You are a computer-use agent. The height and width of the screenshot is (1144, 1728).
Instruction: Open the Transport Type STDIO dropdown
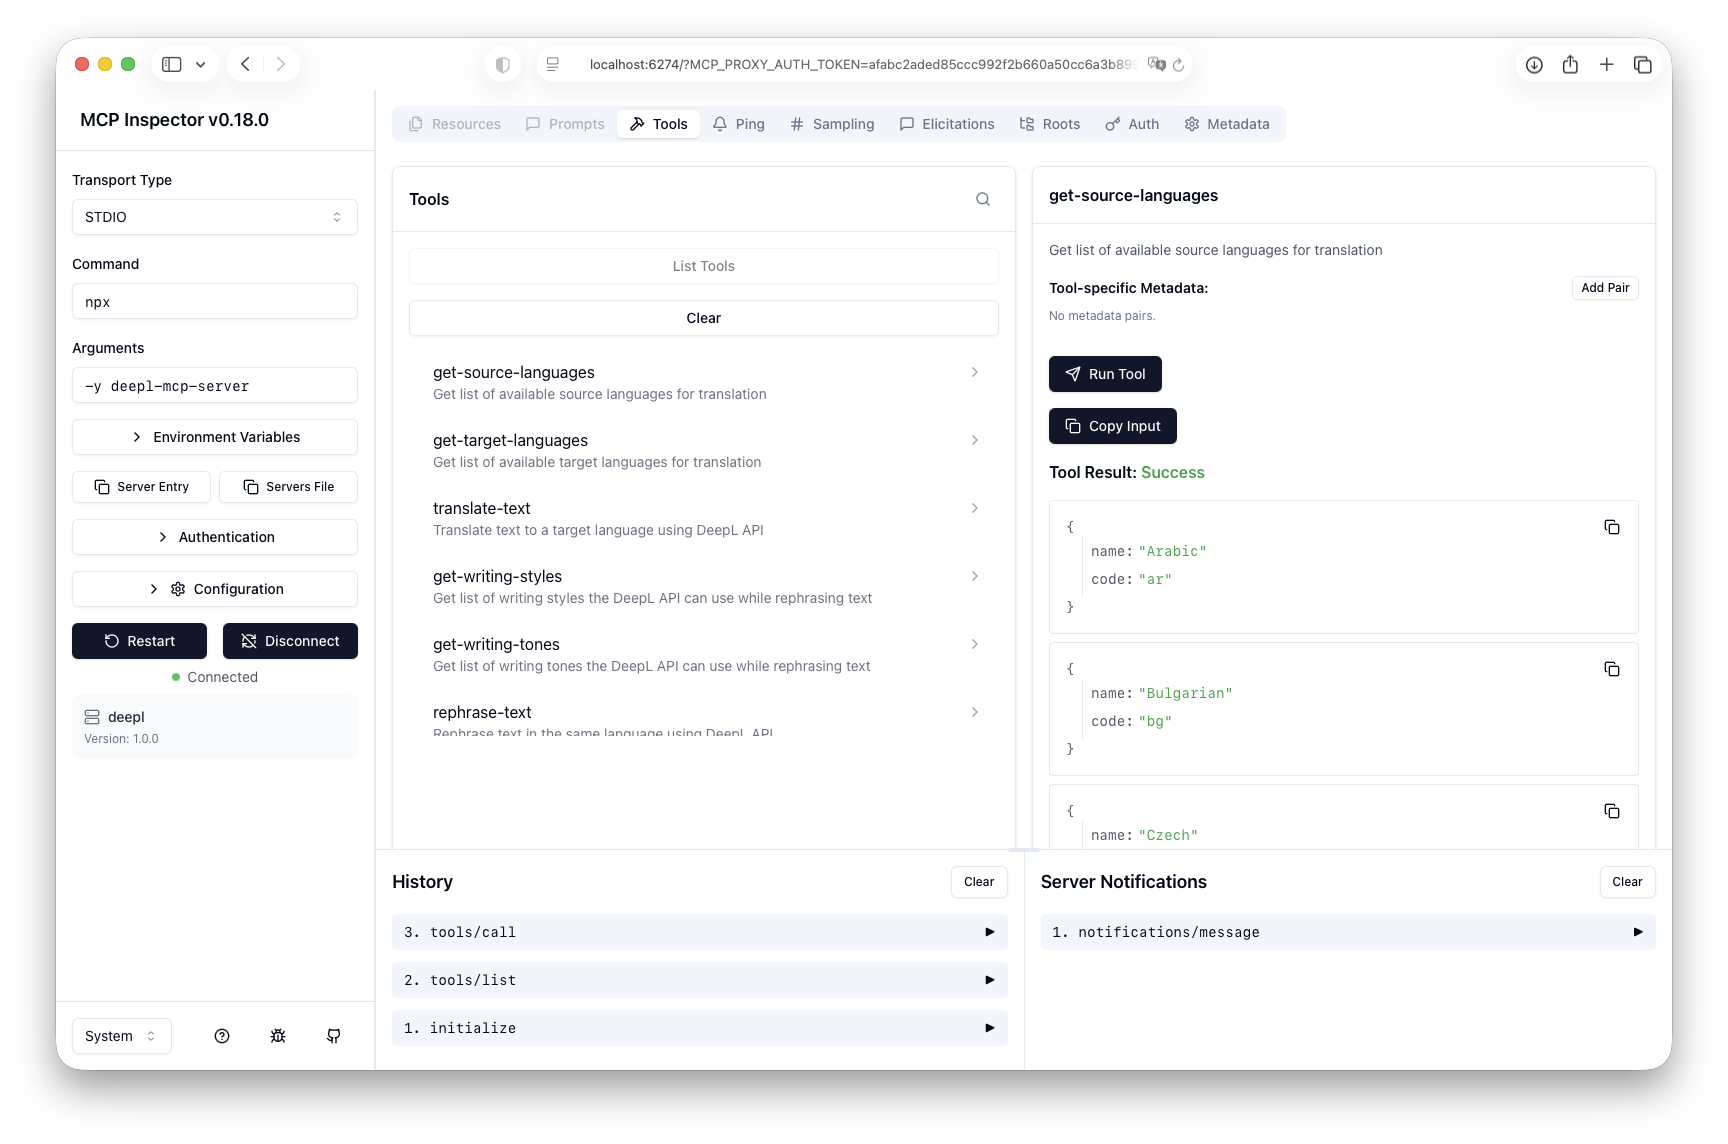(x=214, y=217)
